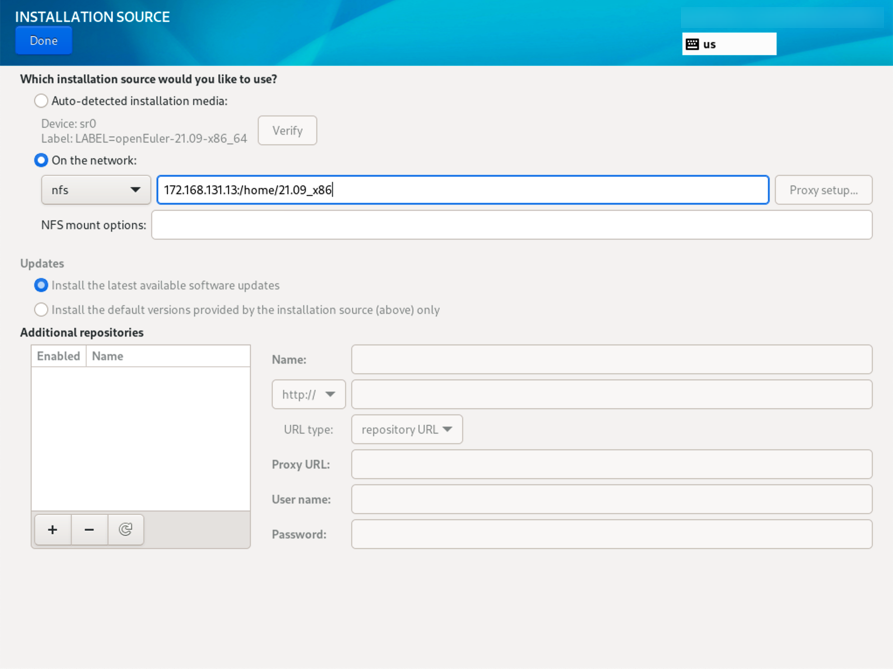Viewport: 893px width, 669px height.
Task: Click the Proxy URL input field
Action: [x=611, y=464]
